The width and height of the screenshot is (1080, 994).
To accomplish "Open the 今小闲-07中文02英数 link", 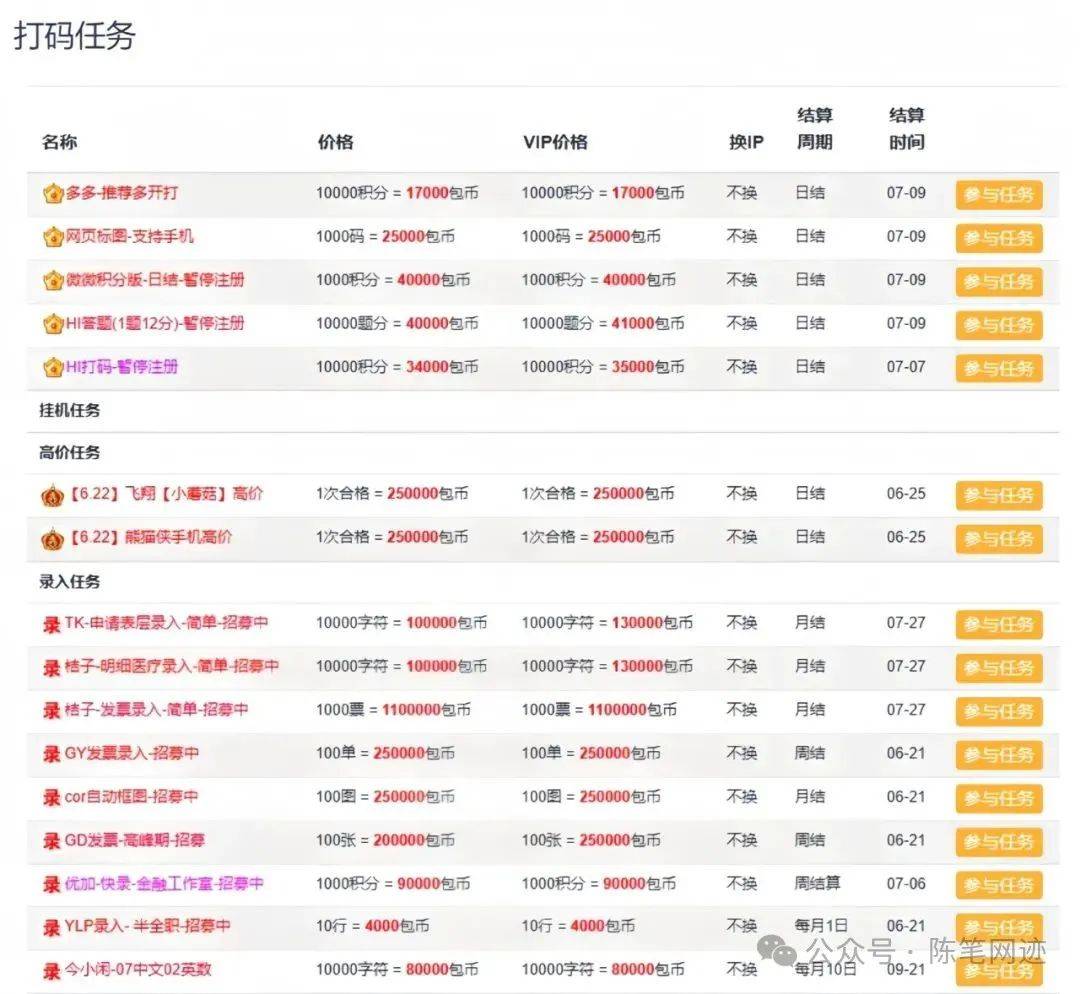I will tap(138, 970).
